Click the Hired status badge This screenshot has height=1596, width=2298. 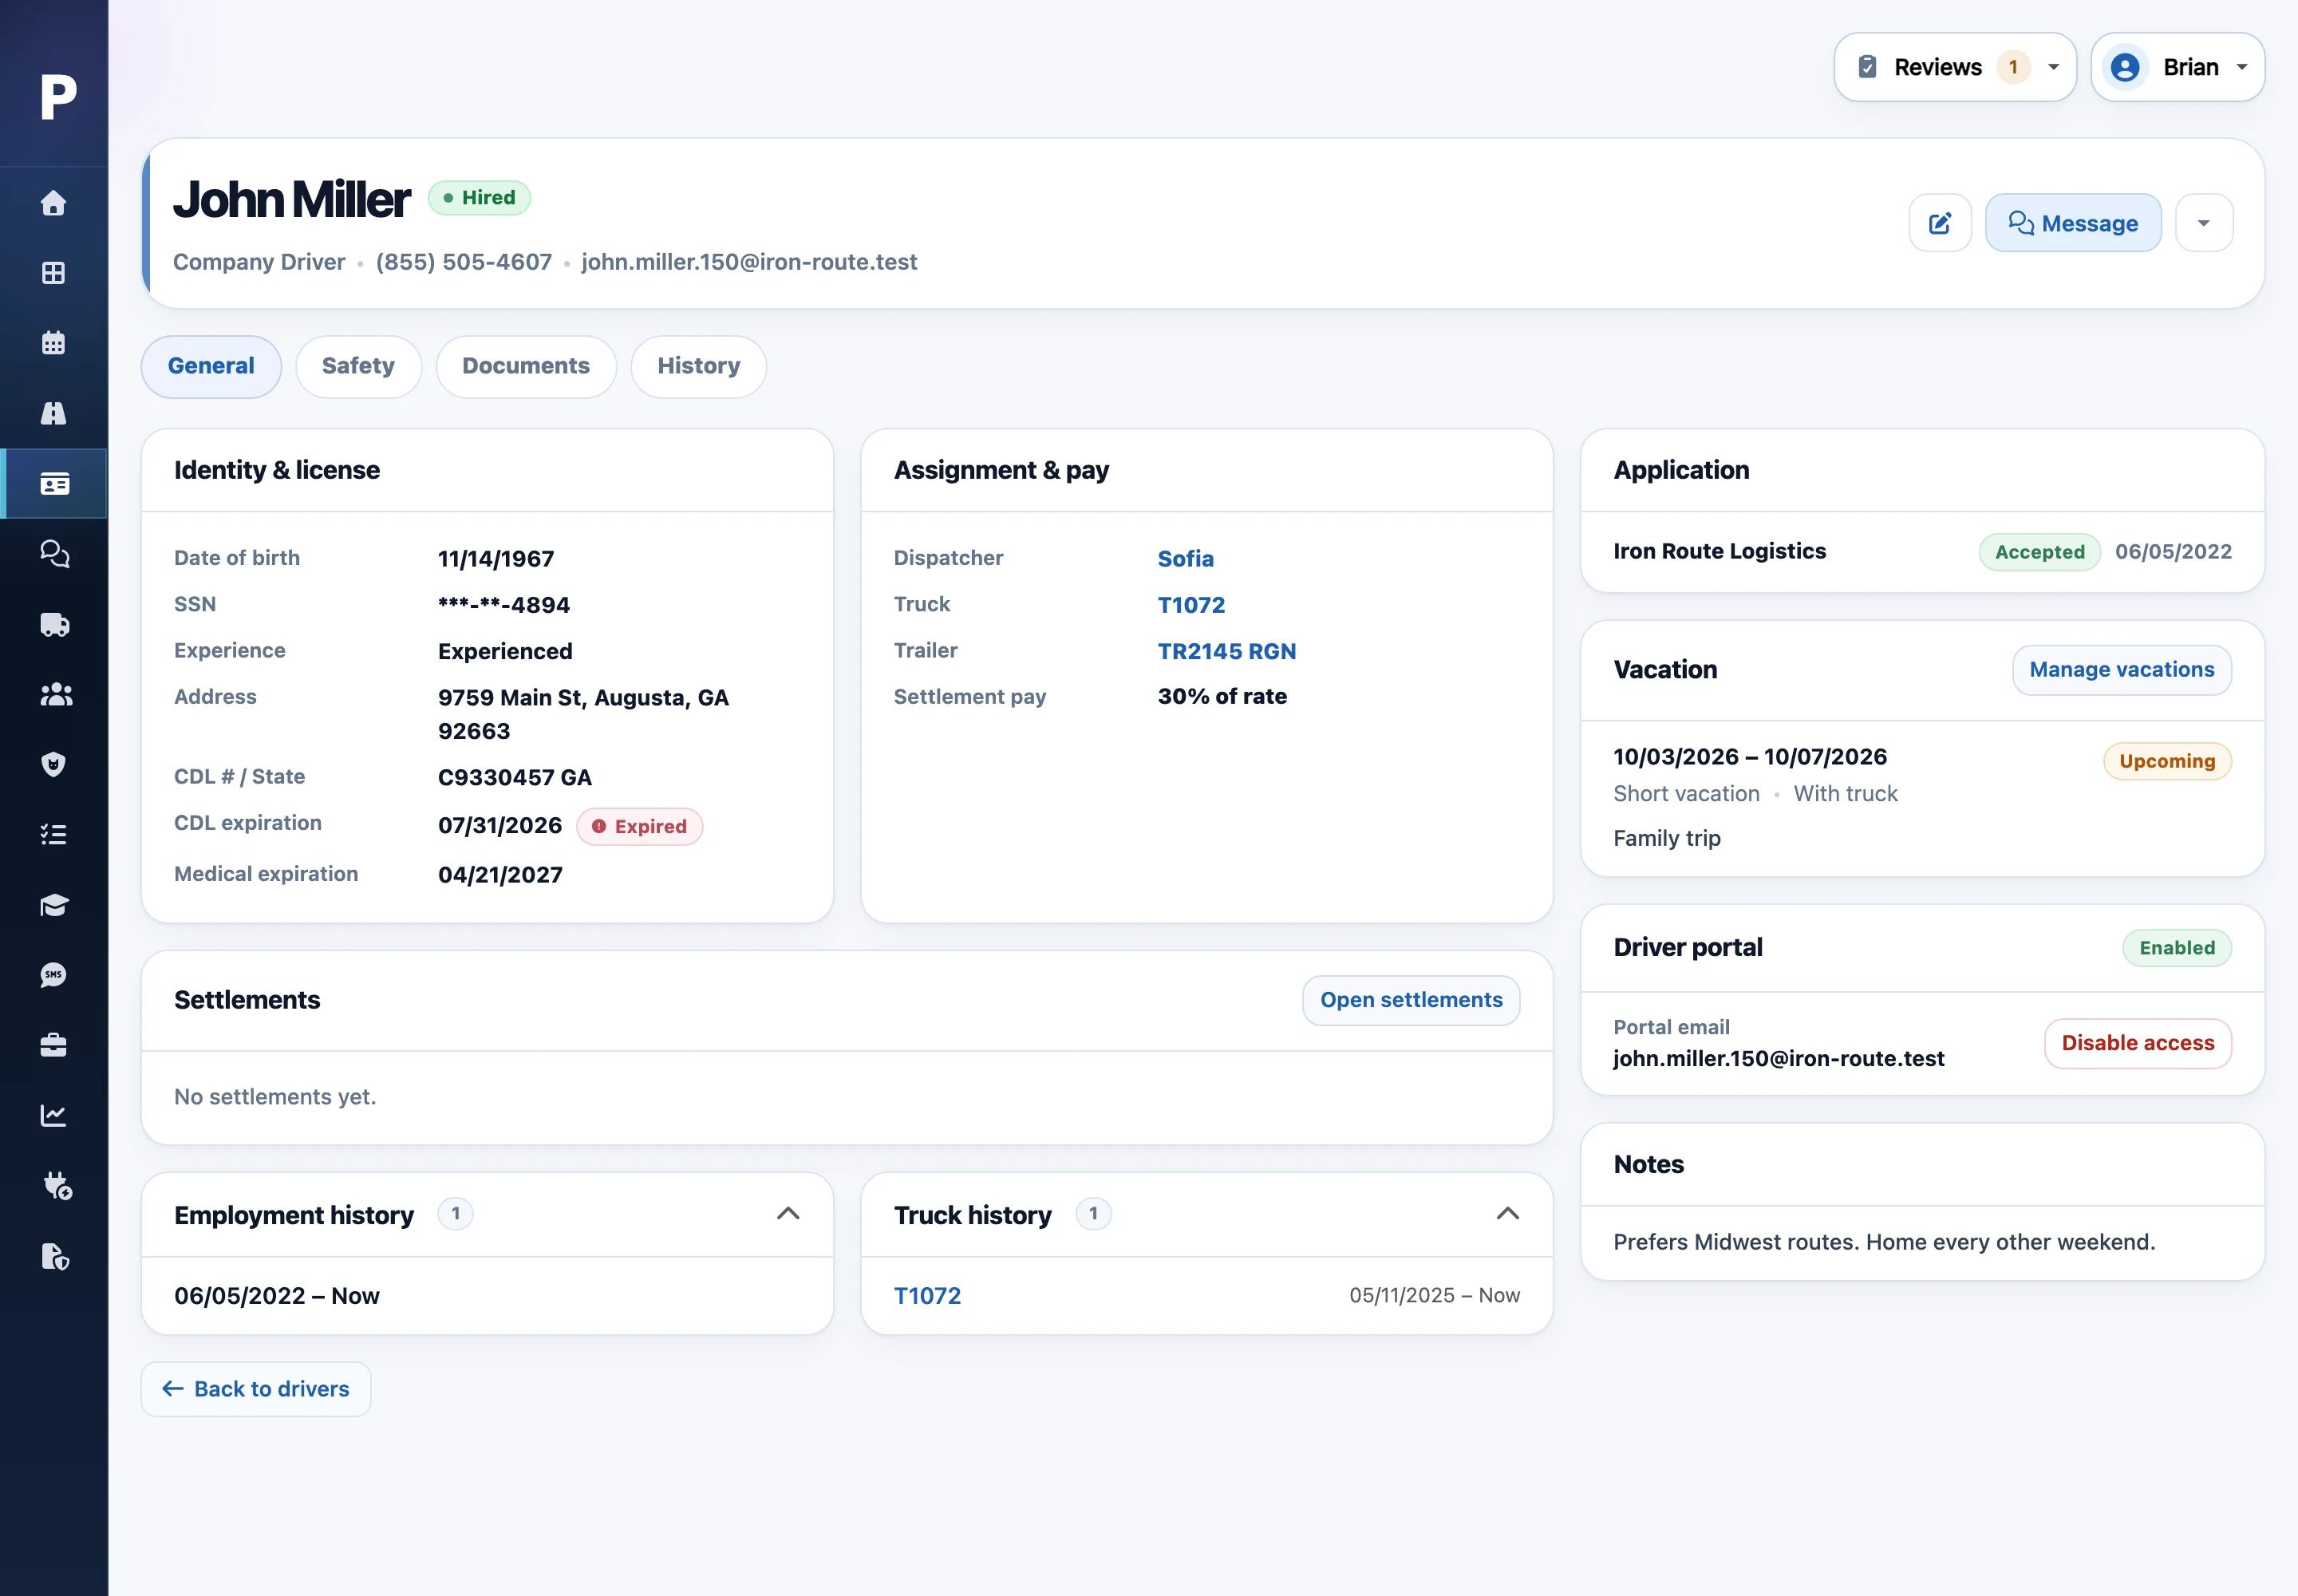pyautogui.click(x=479, y=198)
